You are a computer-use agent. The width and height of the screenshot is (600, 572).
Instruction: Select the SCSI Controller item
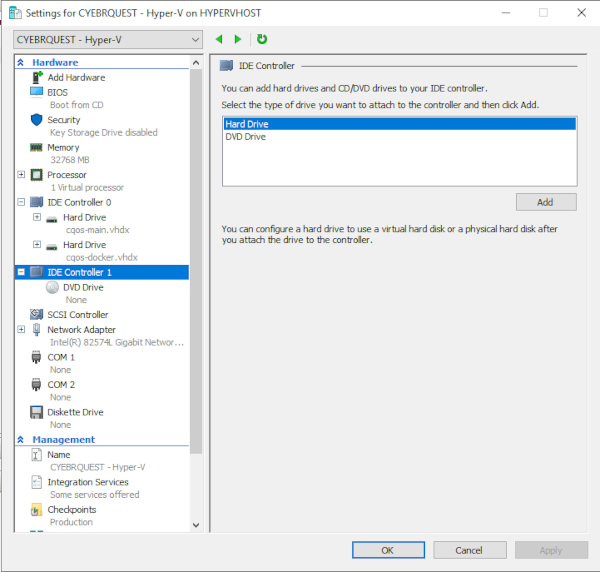77,314
